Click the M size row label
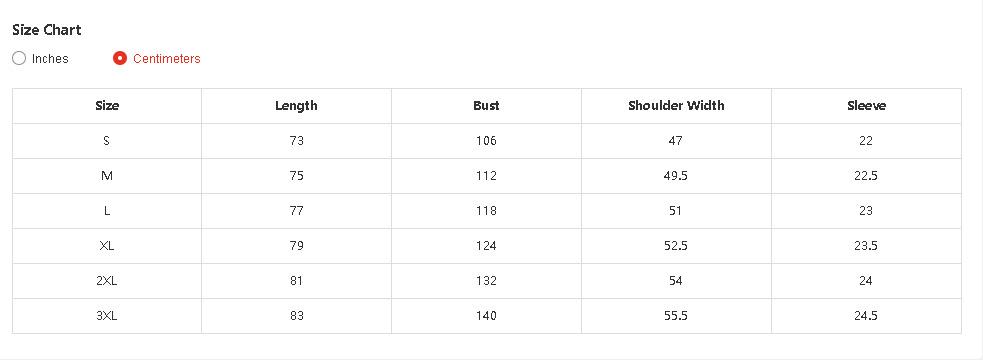 107,176
